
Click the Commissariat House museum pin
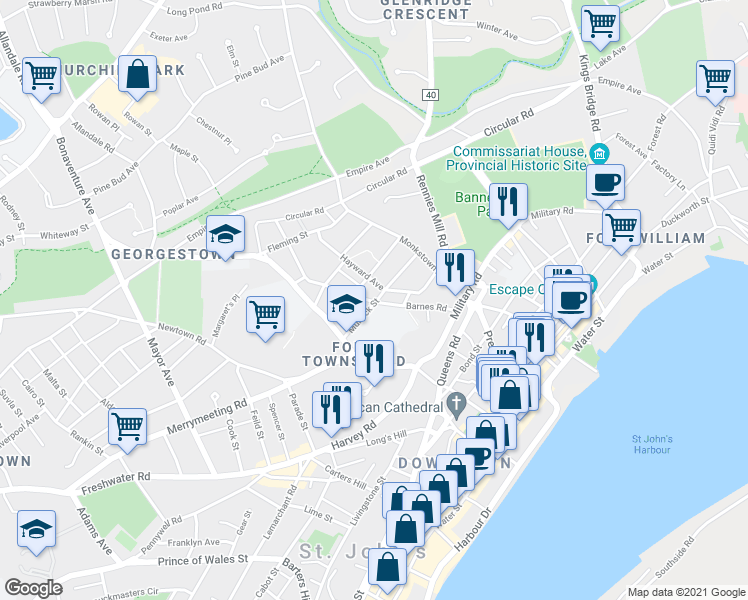pos(598,154)
